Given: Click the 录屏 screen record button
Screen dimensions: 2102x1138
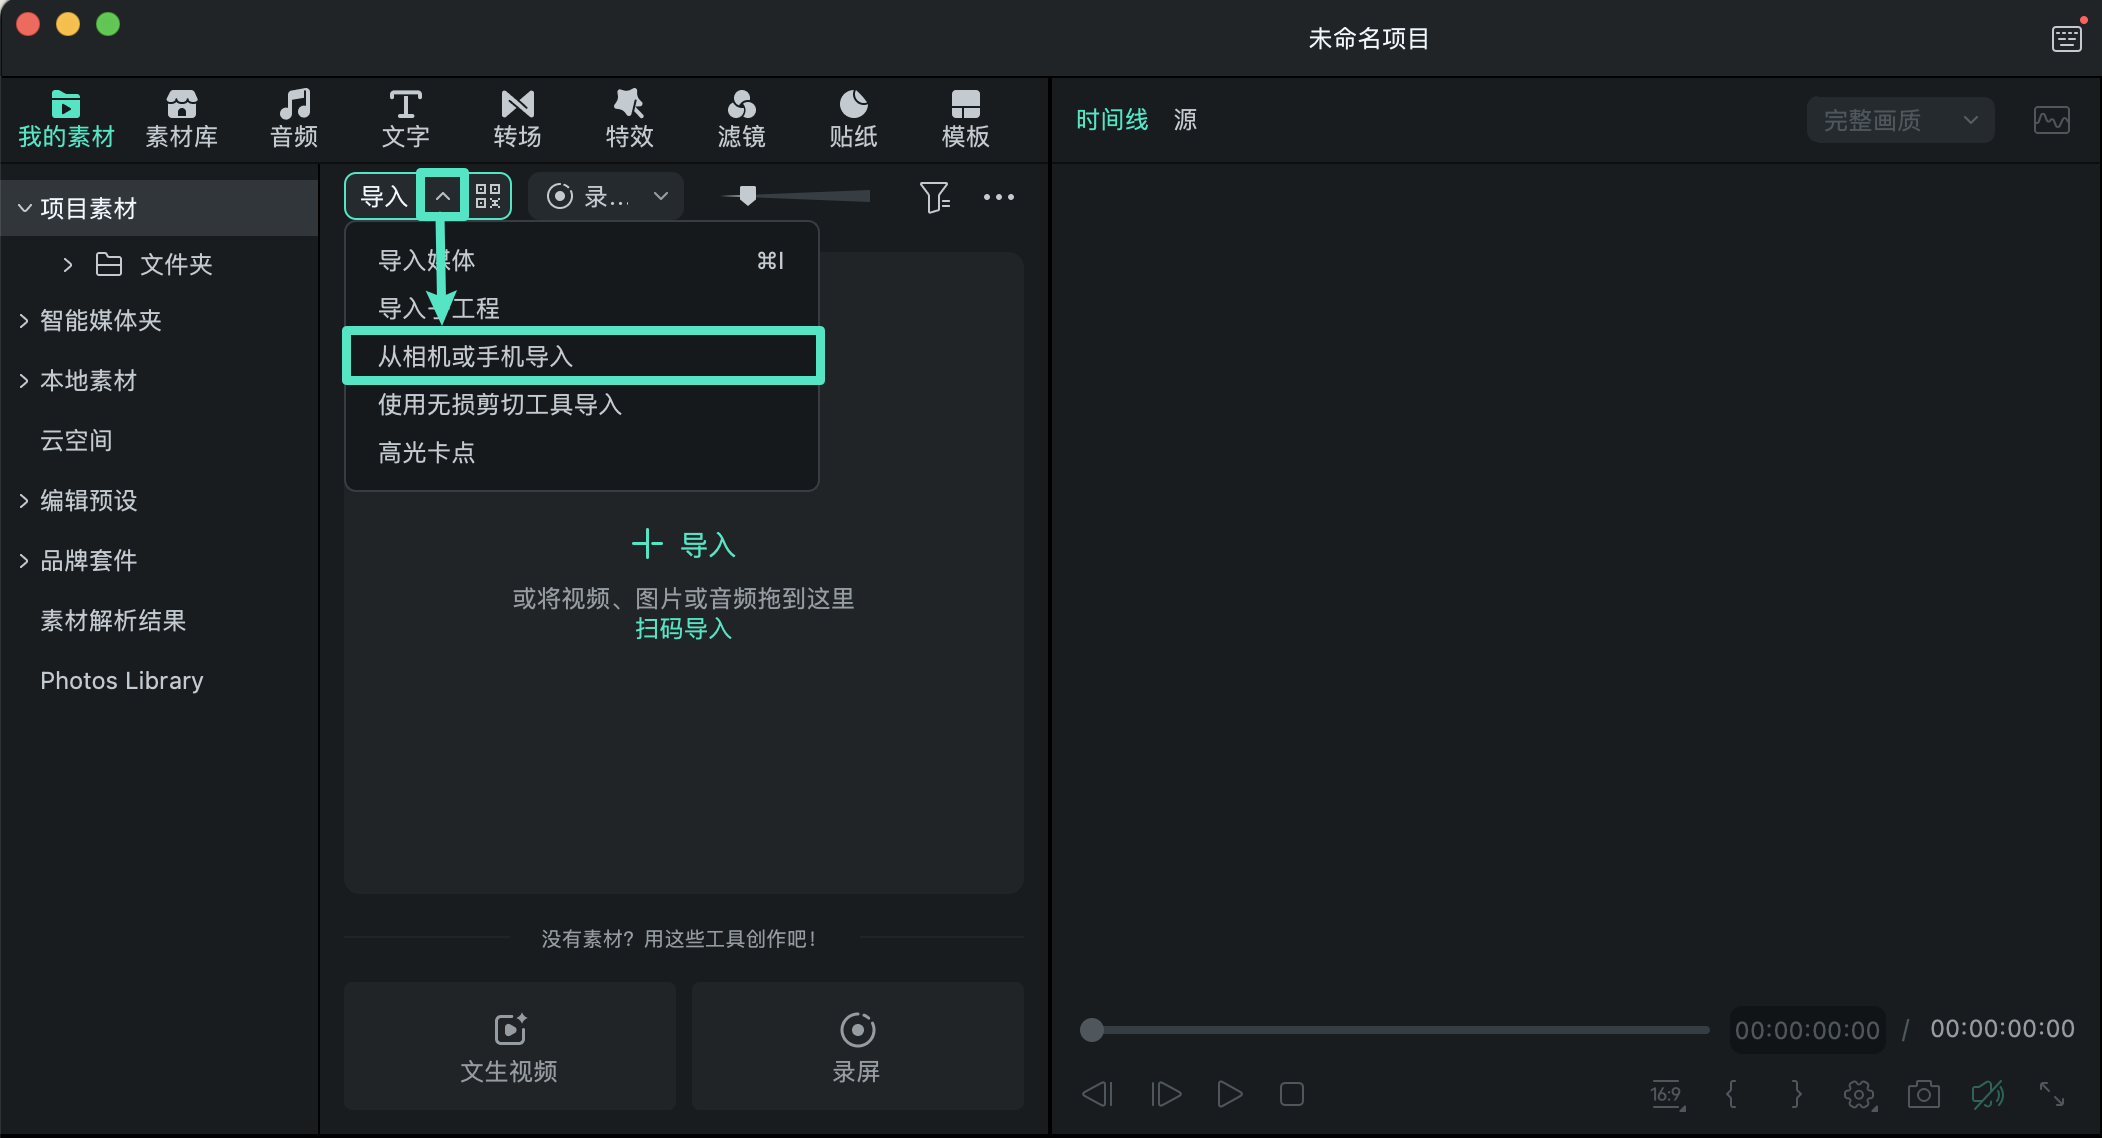Looking at the screenshot, I should tap(857, 1046).
